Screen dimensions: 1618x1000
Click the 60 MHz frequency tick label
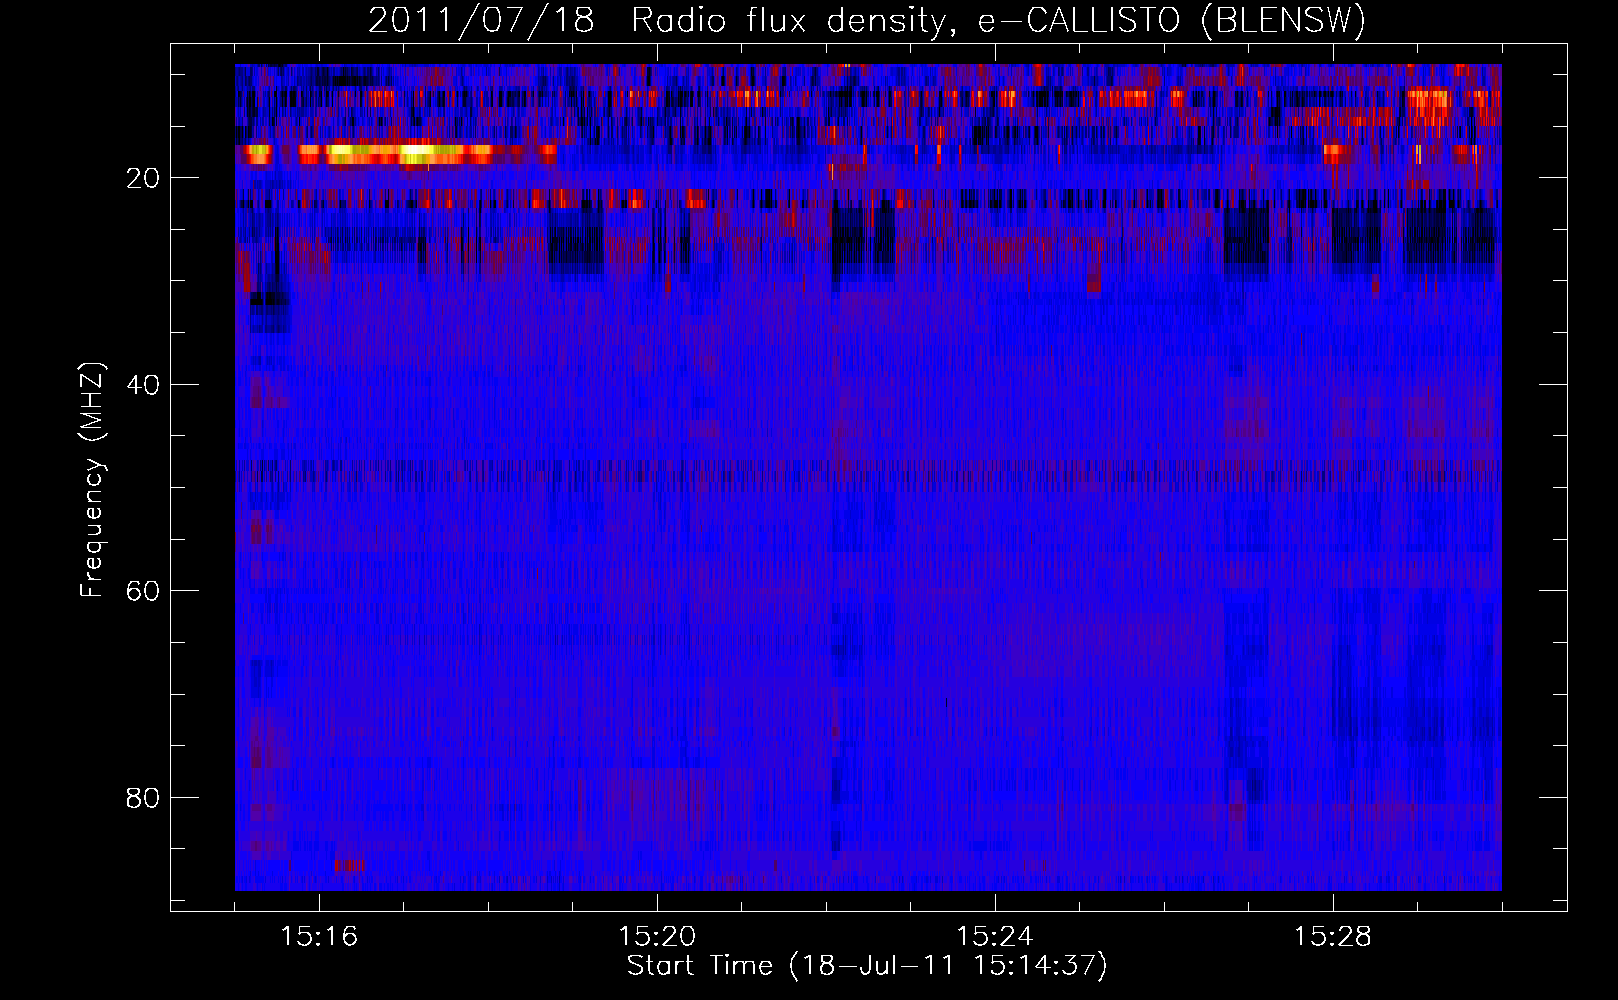click(143, 591)
